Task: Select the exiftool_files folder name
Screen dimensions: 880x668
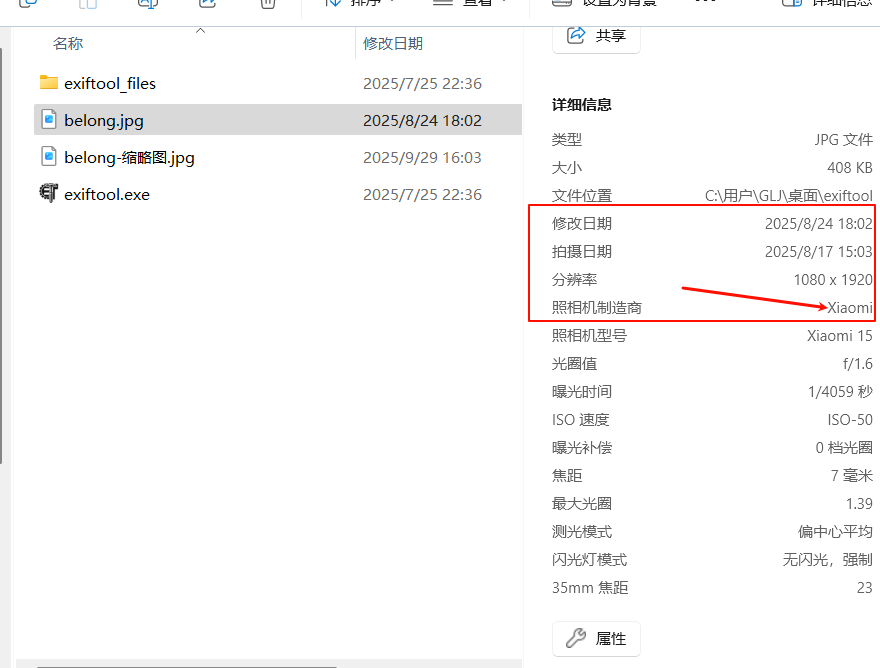Action: pyautogui.click(x=110, y=84)
